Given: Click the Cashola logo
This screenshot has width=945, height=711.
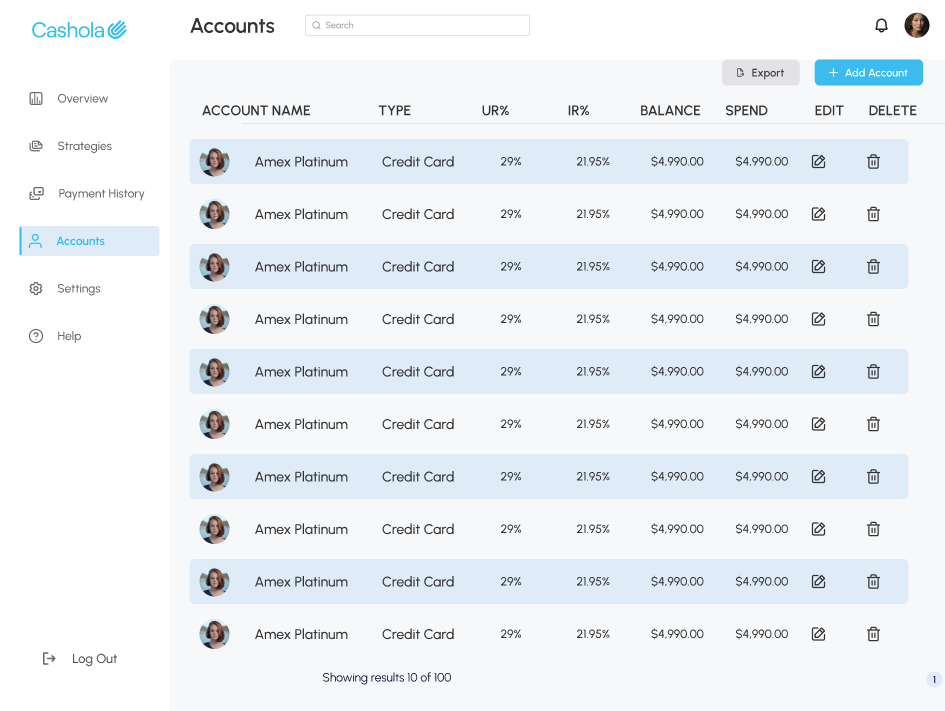Looking at the screenshot, I should click(x=79, y=30).
